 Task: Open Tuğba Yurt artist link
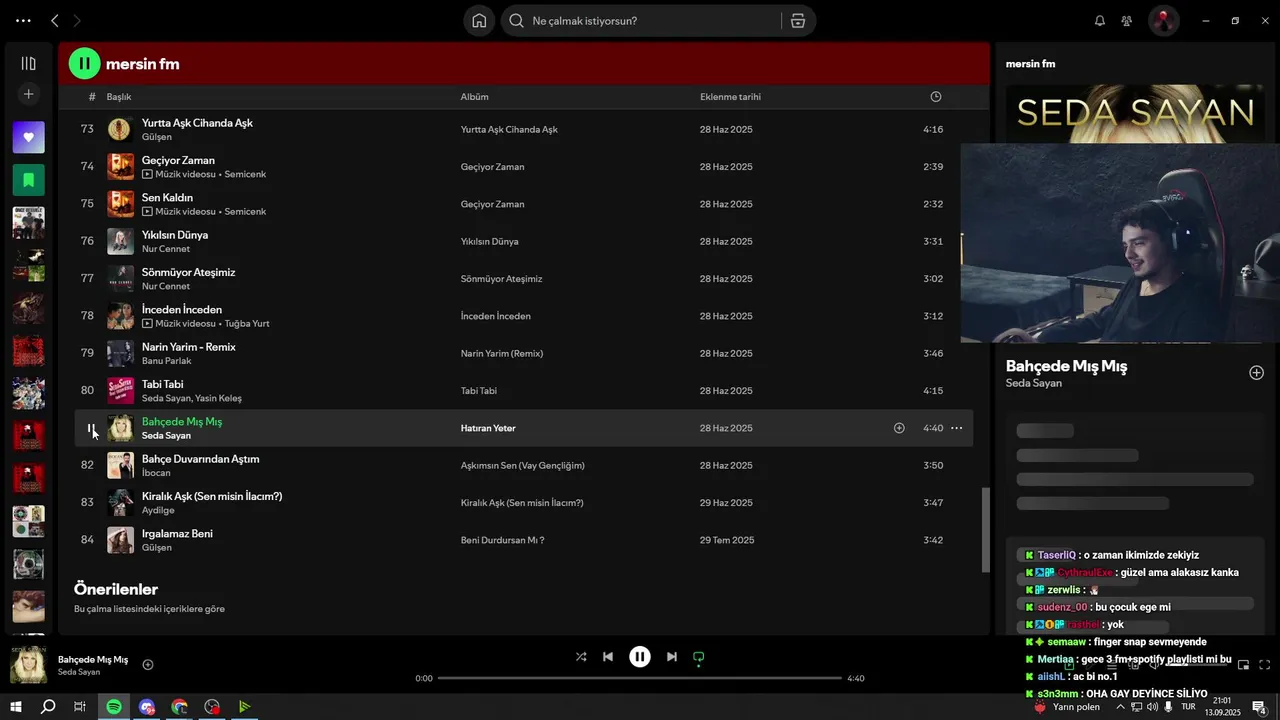[x=247, y=324]
